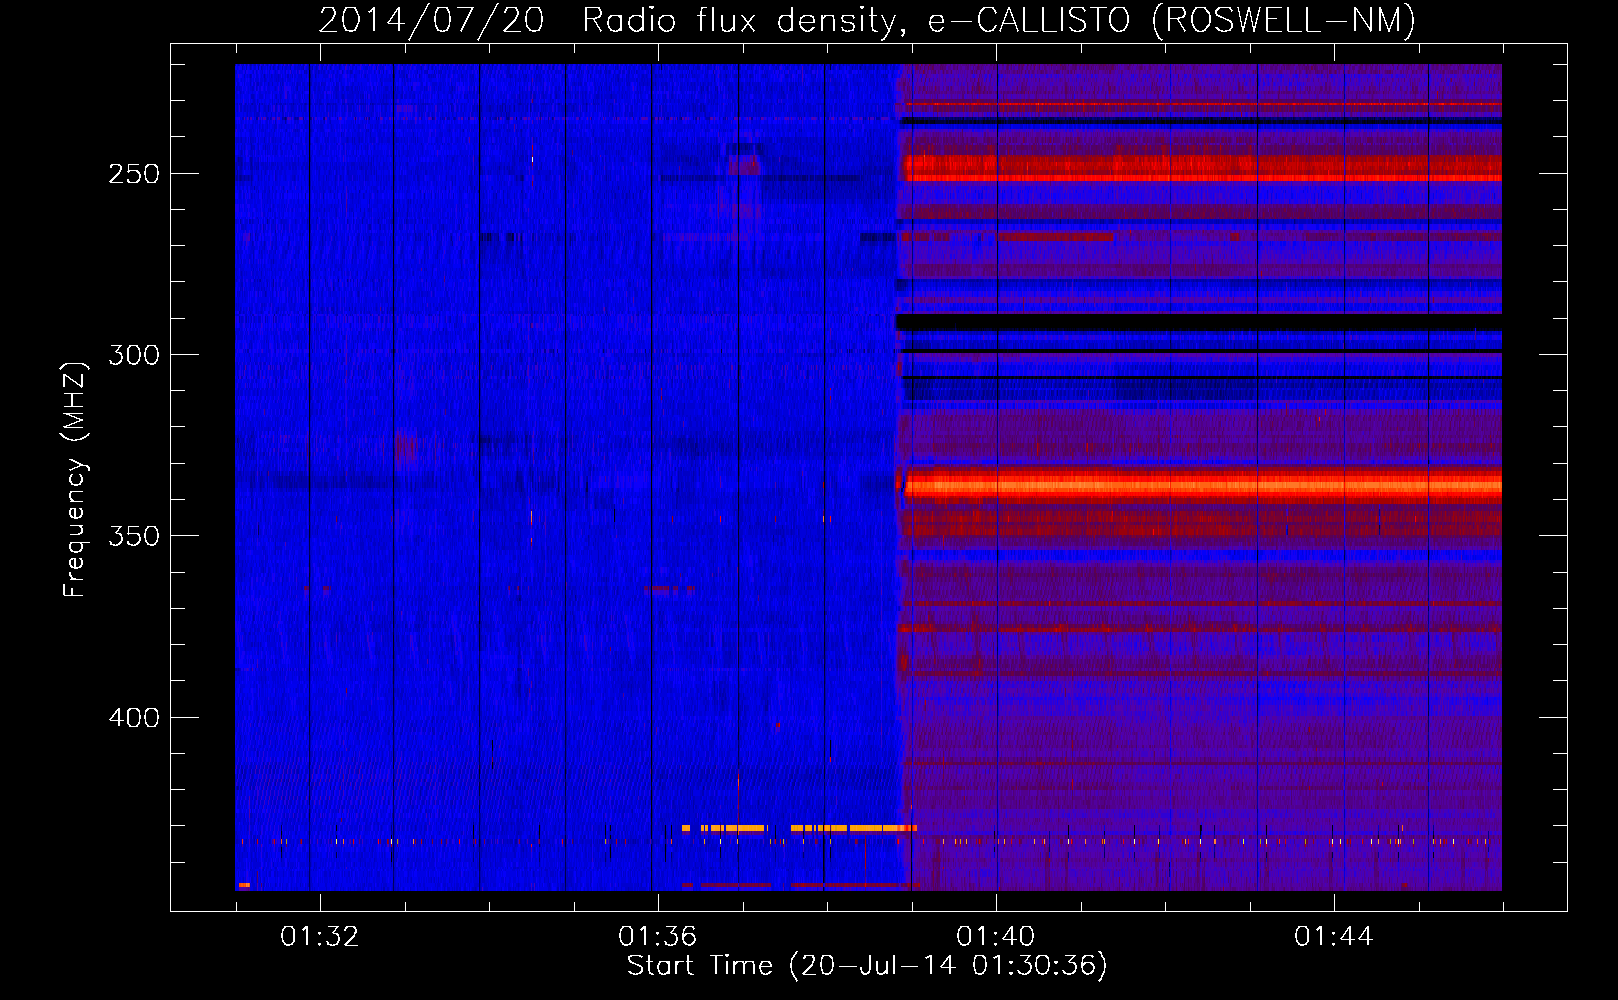Image resolution: width=1618 pixels, height=1000 pixels.
Task: Click the 'Start Time (20-Jul-14 01:30:36)' label
Action: pos(867,966)
